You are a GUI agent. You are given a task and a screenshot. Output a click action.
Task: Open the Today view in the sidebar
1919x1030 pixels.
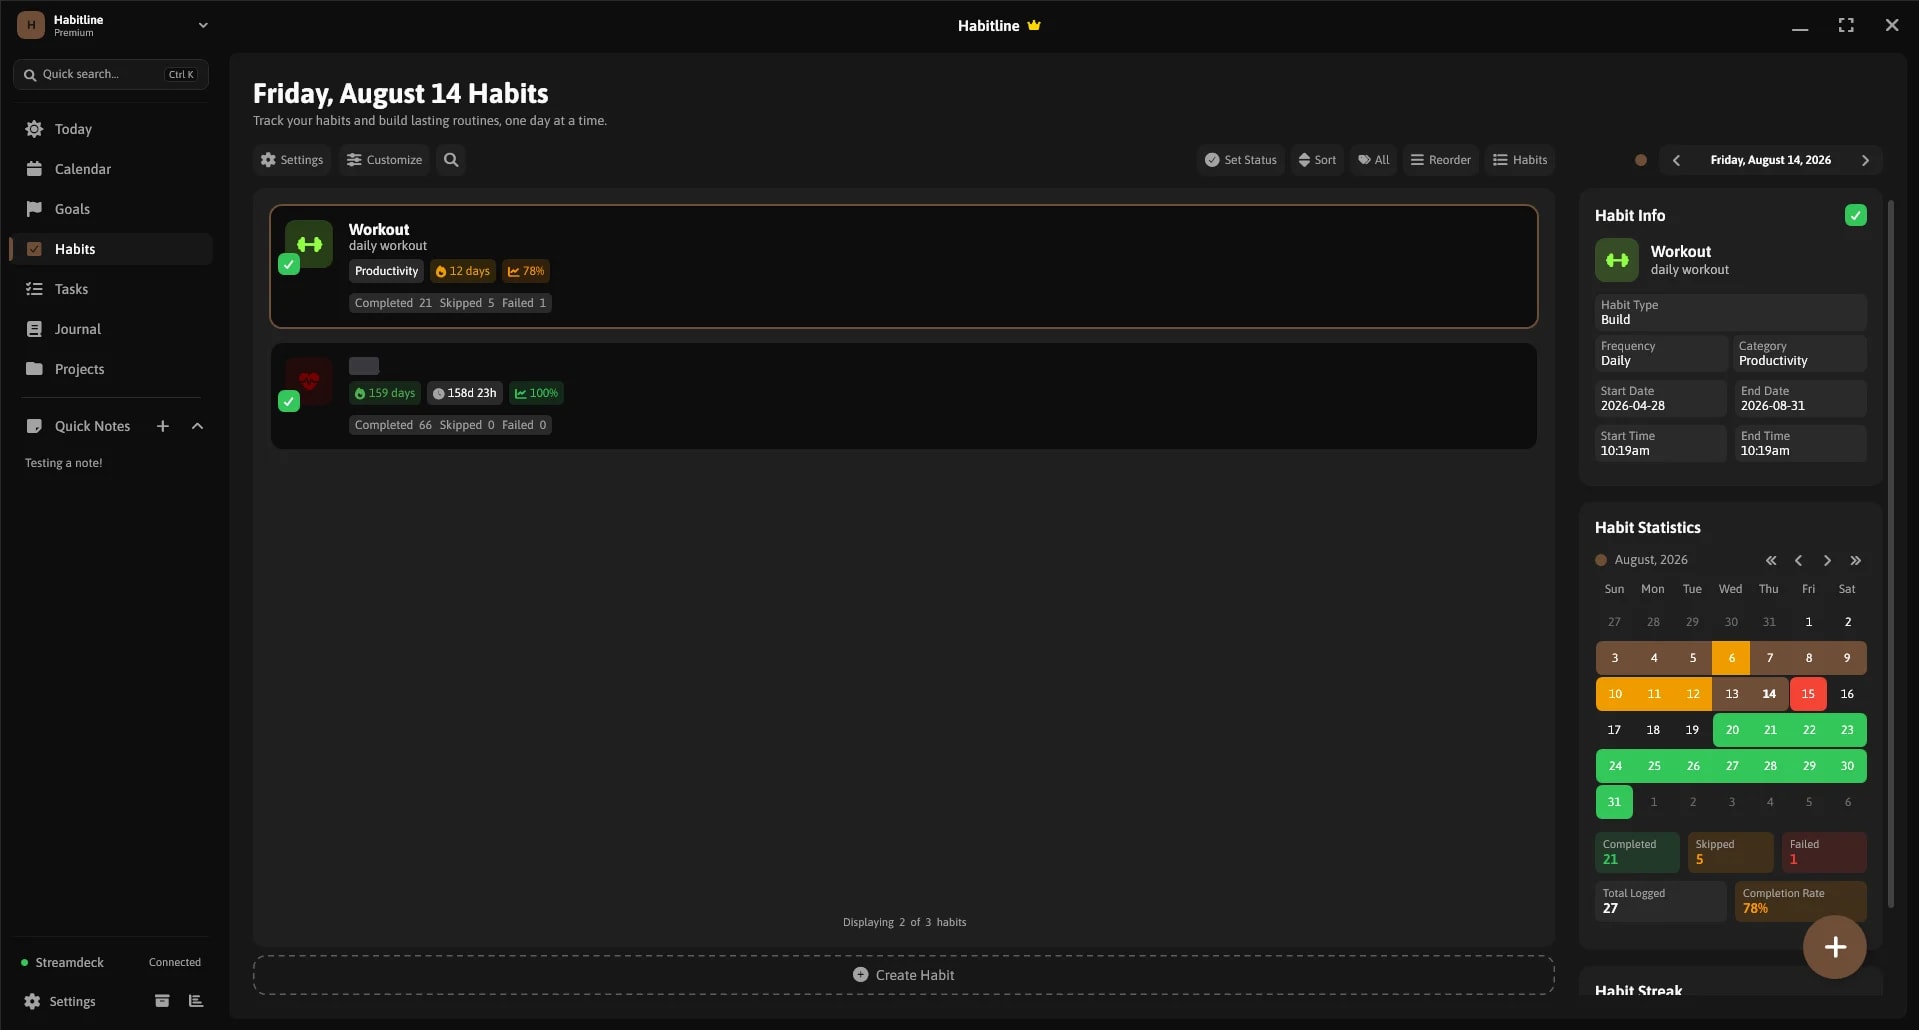(110, 129)
